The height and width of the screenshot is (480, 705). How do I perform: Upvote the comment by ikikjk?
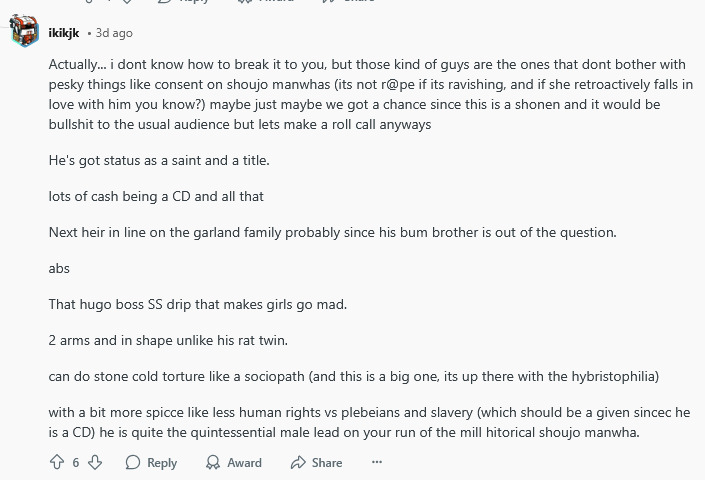[57, 462]
